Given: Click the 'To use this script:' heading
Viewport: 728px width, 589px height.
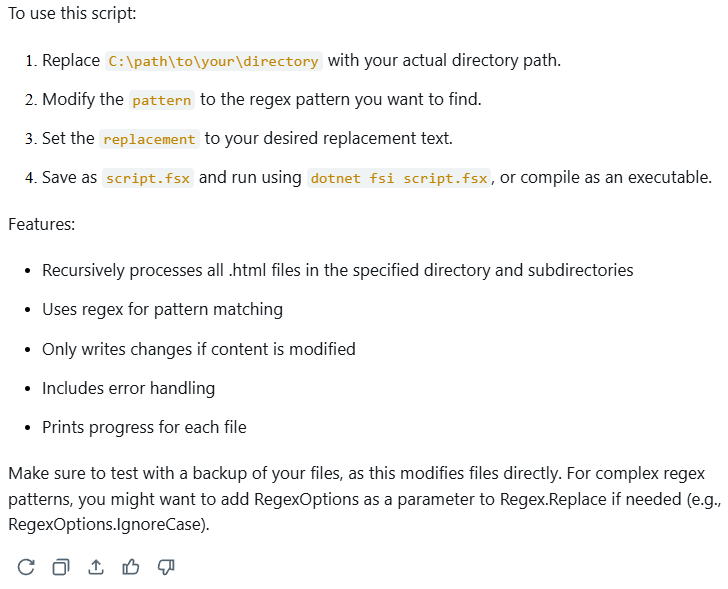Looking at the screenshot, I should (72, 13).
